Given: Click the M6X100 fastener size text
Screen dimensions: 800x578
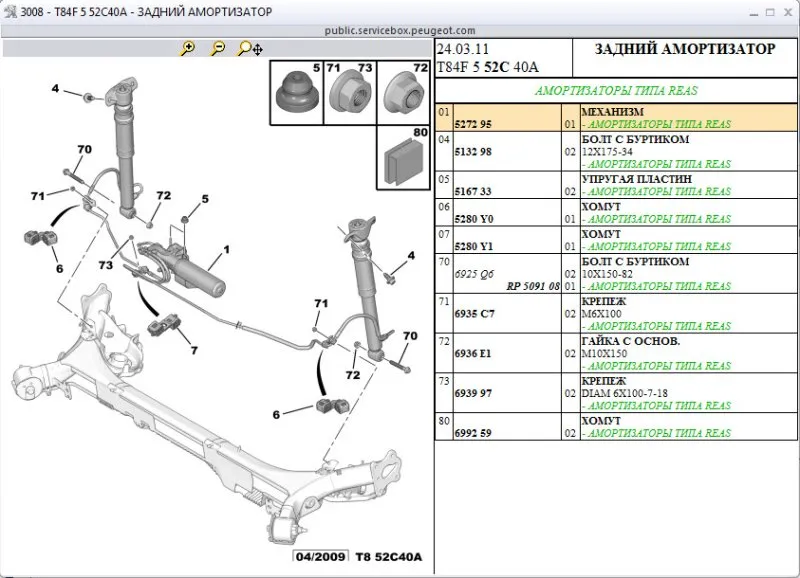Looking at the screenshot, I should (602, 314).
